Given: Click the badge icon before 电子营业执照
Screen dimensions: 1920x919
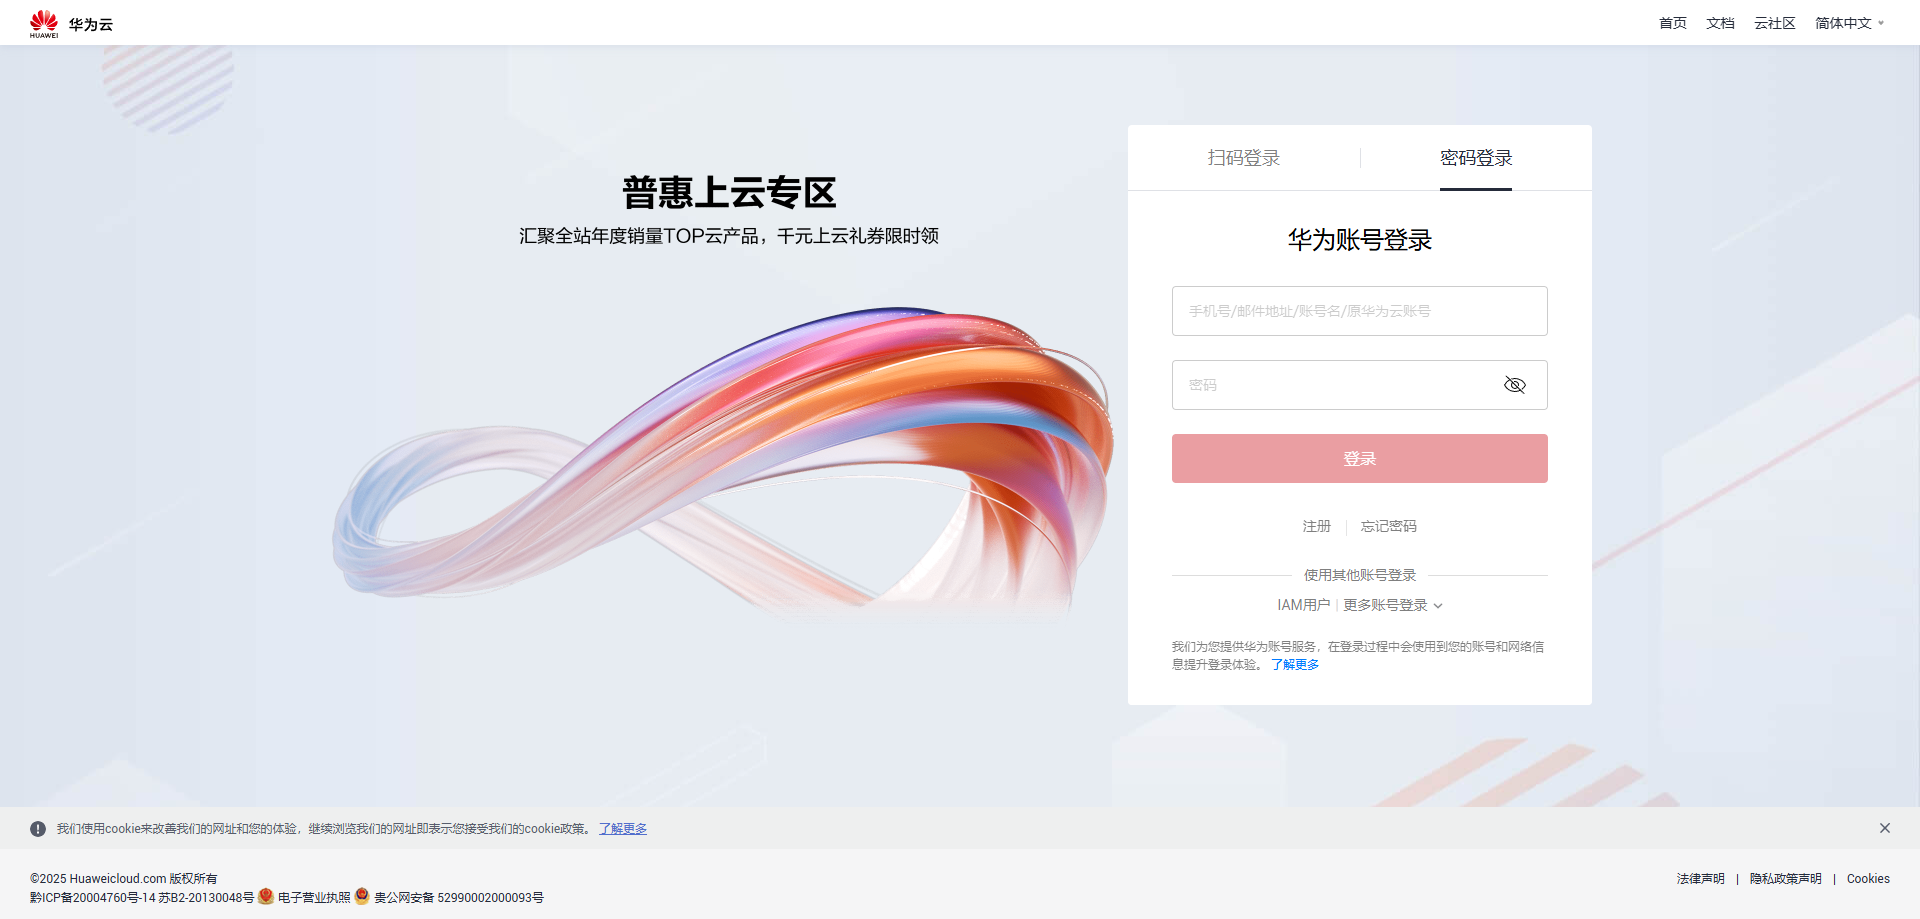Looking at the screenshot, I should [266, 896].
